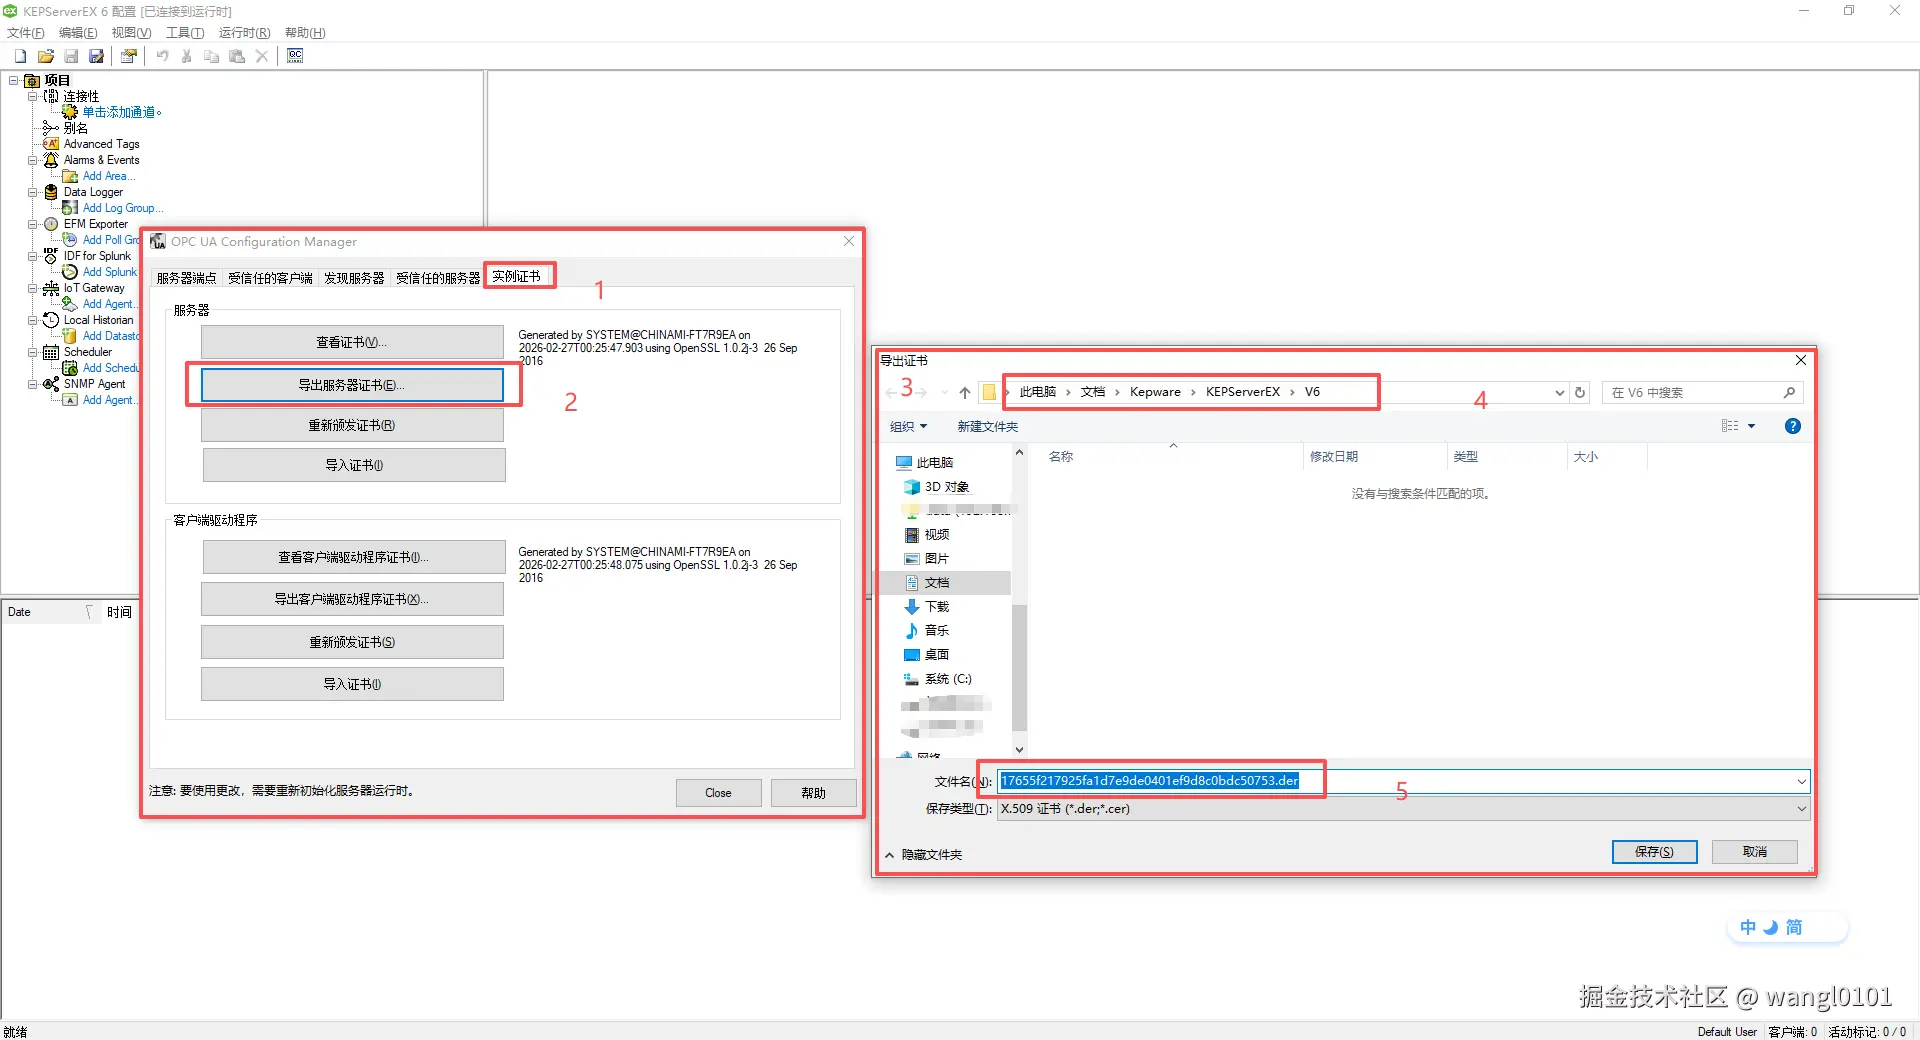Viewport: 1920px width, 1040px height.
Task: Click the Data Logger database icon
Action: point(51,192)
